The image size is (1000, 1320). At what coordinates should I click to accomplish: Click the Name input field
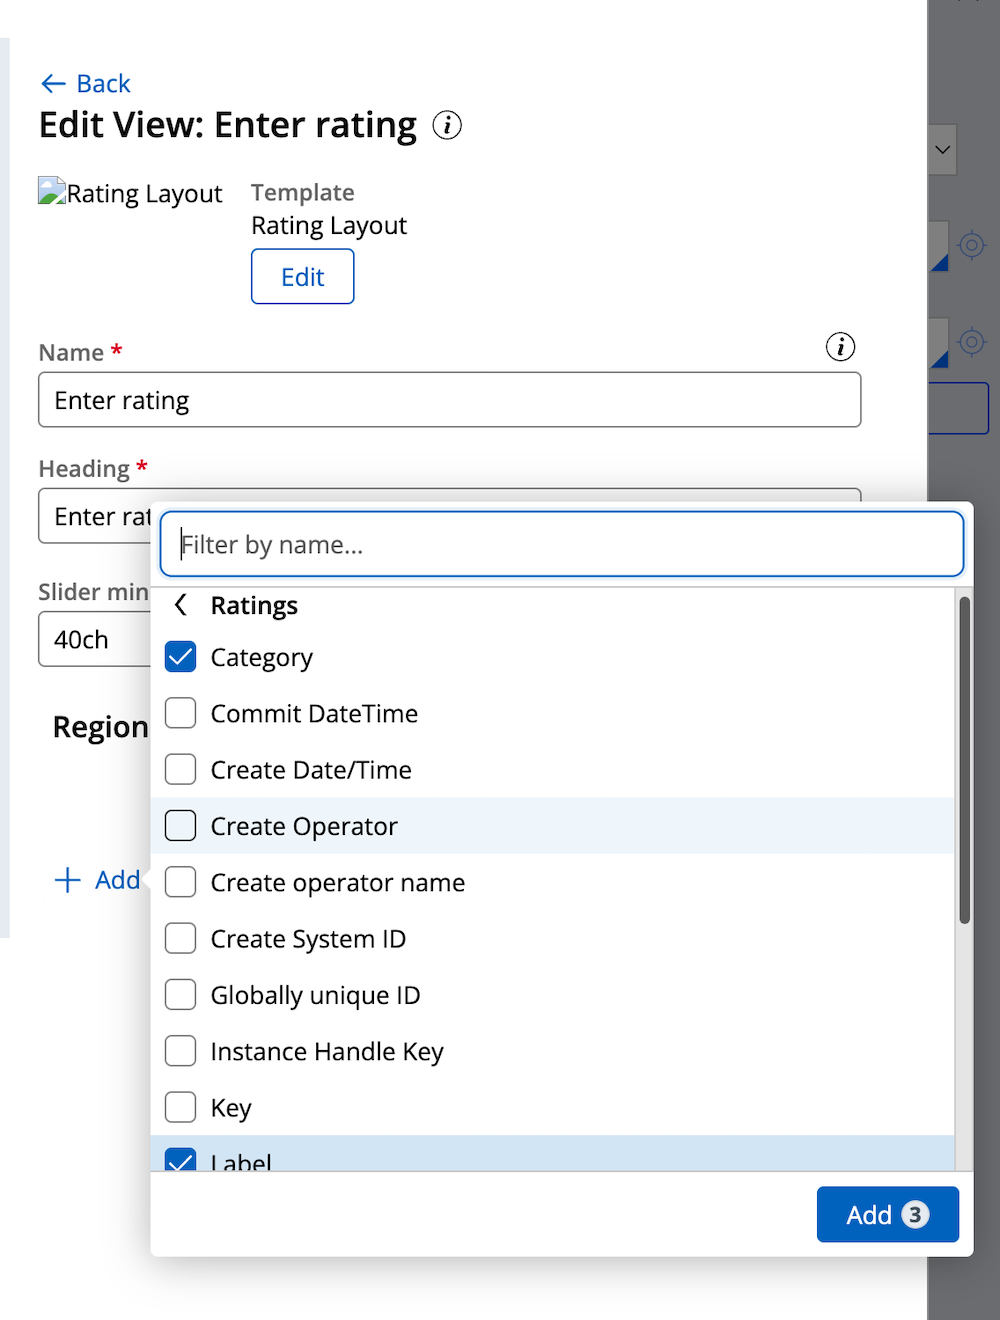pyautogui.click(x=450, y=400)
